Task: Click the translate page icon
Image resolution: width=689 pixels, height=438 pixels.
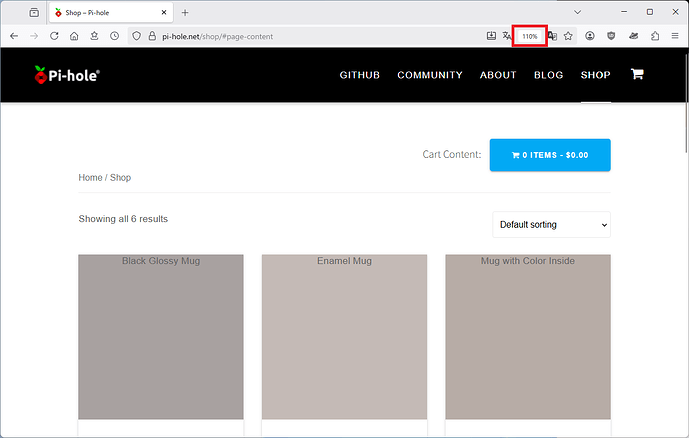Action: click(x=507, y=36)
